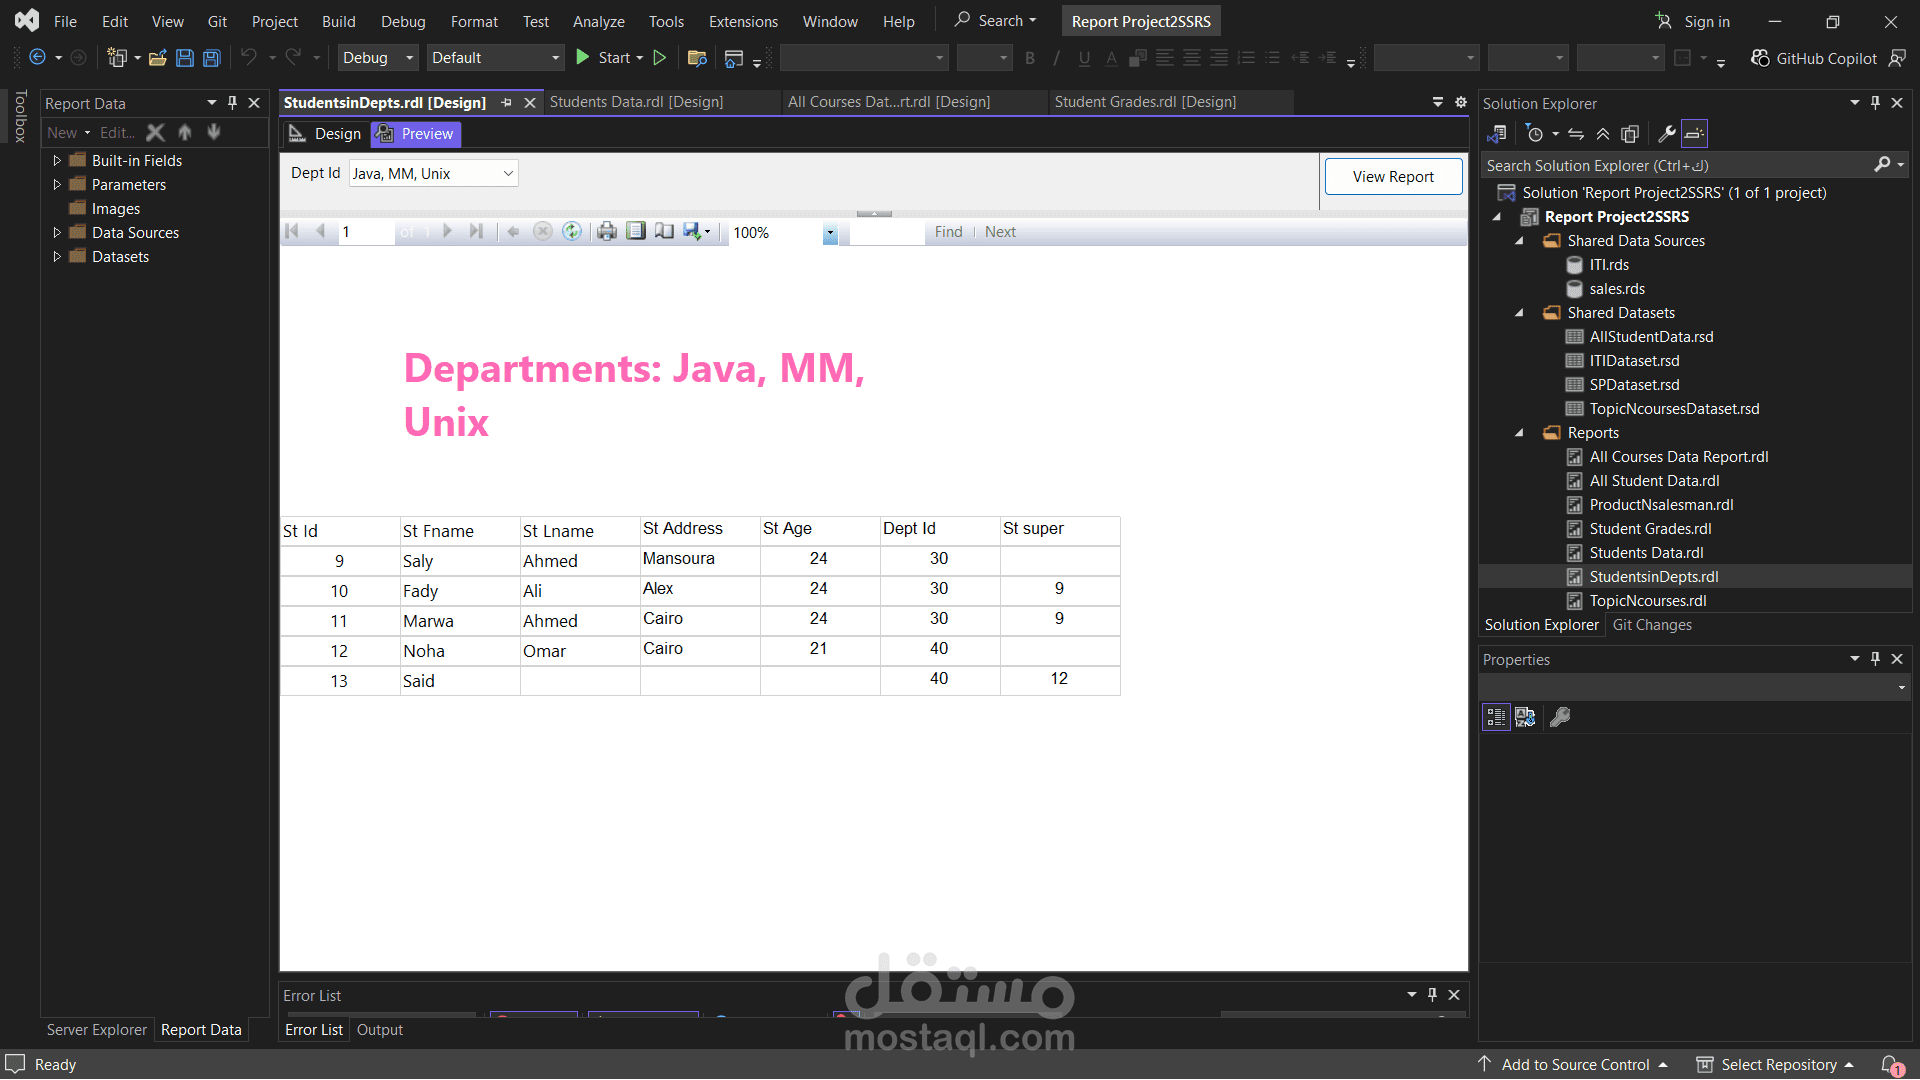This screenshot has width=1920, height=1080.
Task: Toggle Categorized view in Properties panel
Action: 1496,717
